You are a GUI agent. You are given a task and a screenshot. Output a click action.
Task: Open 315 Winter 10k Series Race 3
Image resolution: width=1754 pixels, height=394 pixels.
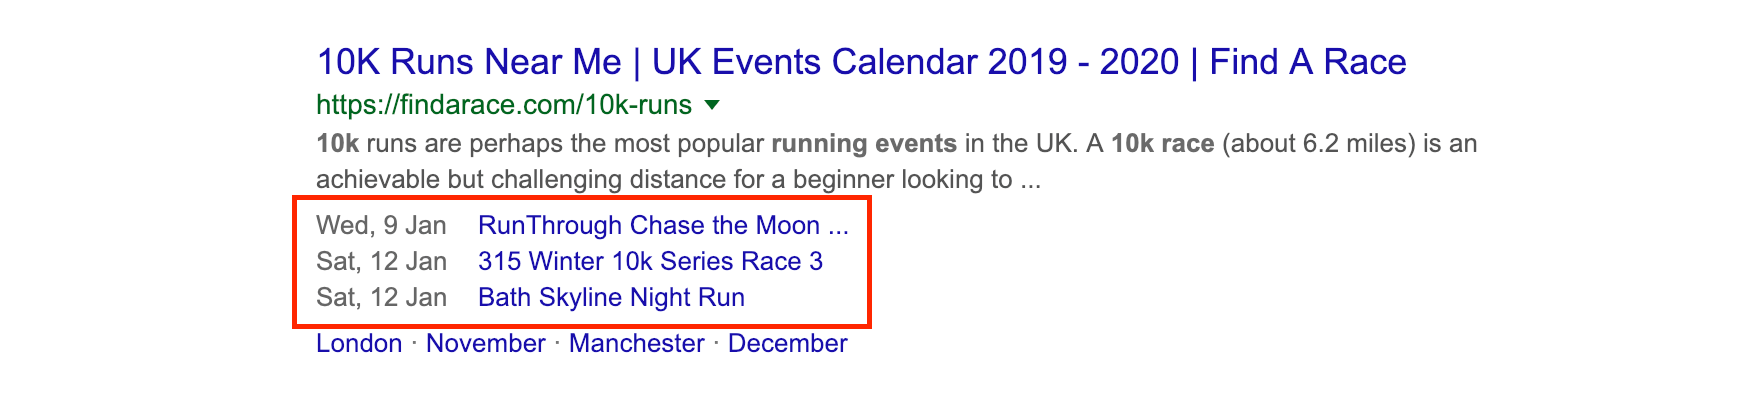(650, 261)
